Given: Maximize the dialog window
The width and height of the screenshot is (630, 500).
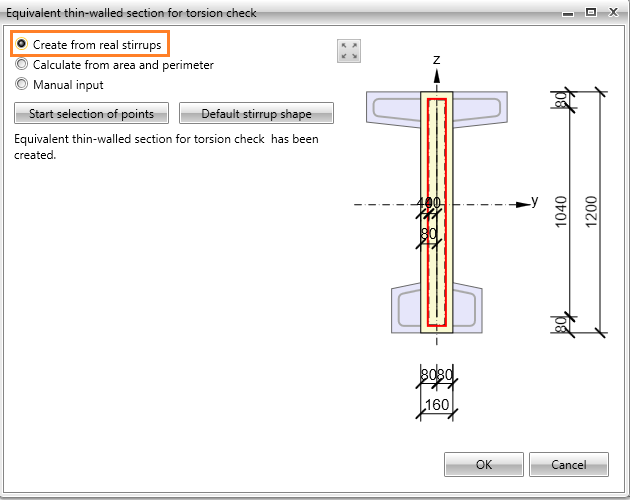Looking at the screenshot, I should (x=591, y=12).
